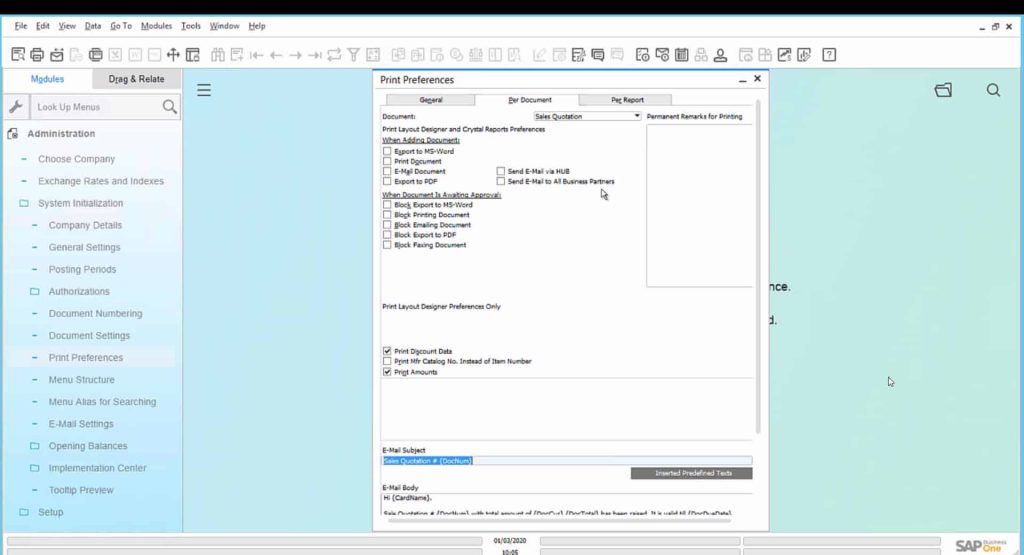Screen dimensions: 1024x555
Task: Open the Calendar toolbar icon
Action: tap(682, 55)
